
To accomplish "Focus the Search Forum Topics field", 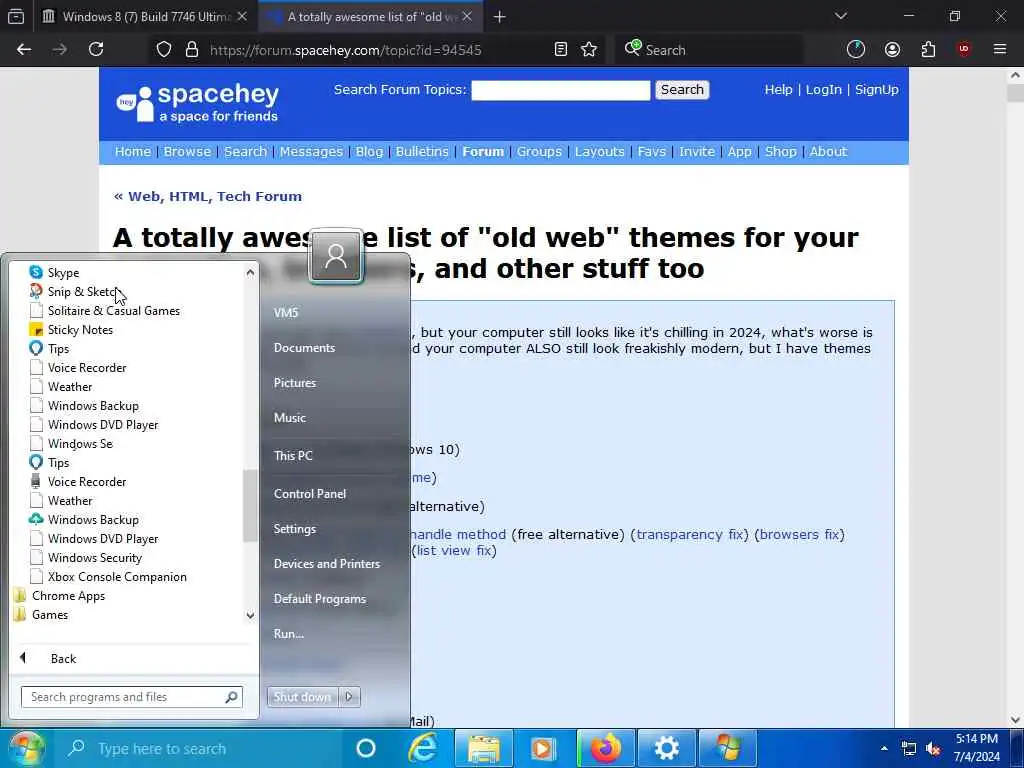I will [x=560, y=90].
